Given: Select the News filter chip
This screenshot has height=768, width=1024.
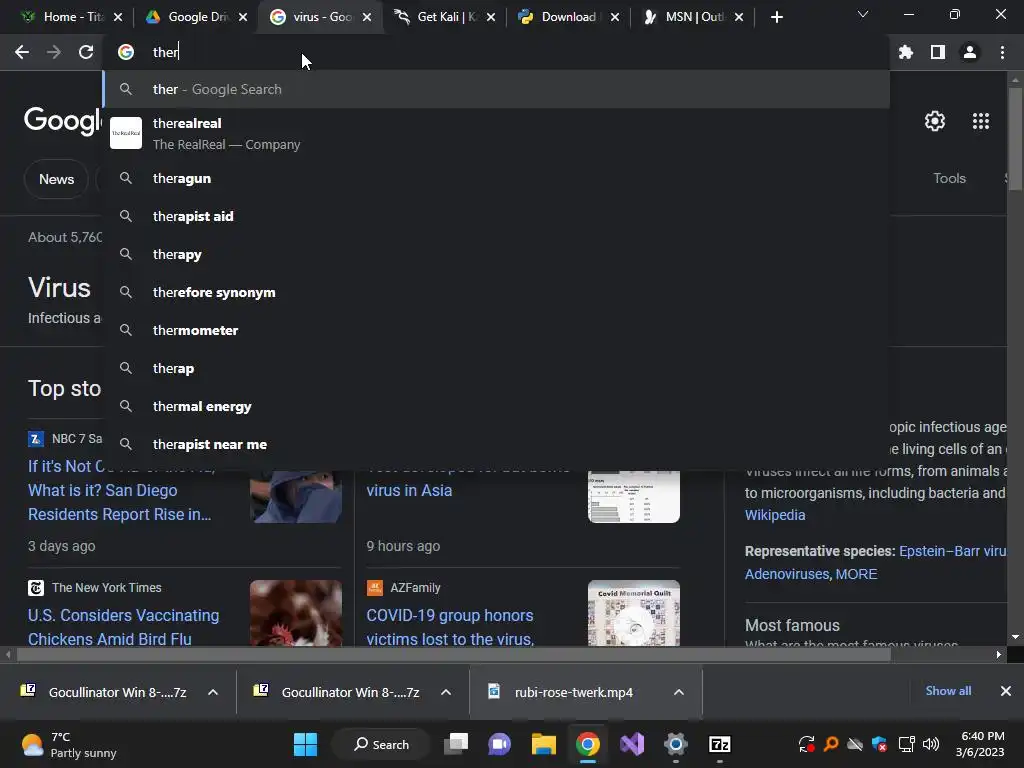Looking at the screenshot, I should 56,179.
